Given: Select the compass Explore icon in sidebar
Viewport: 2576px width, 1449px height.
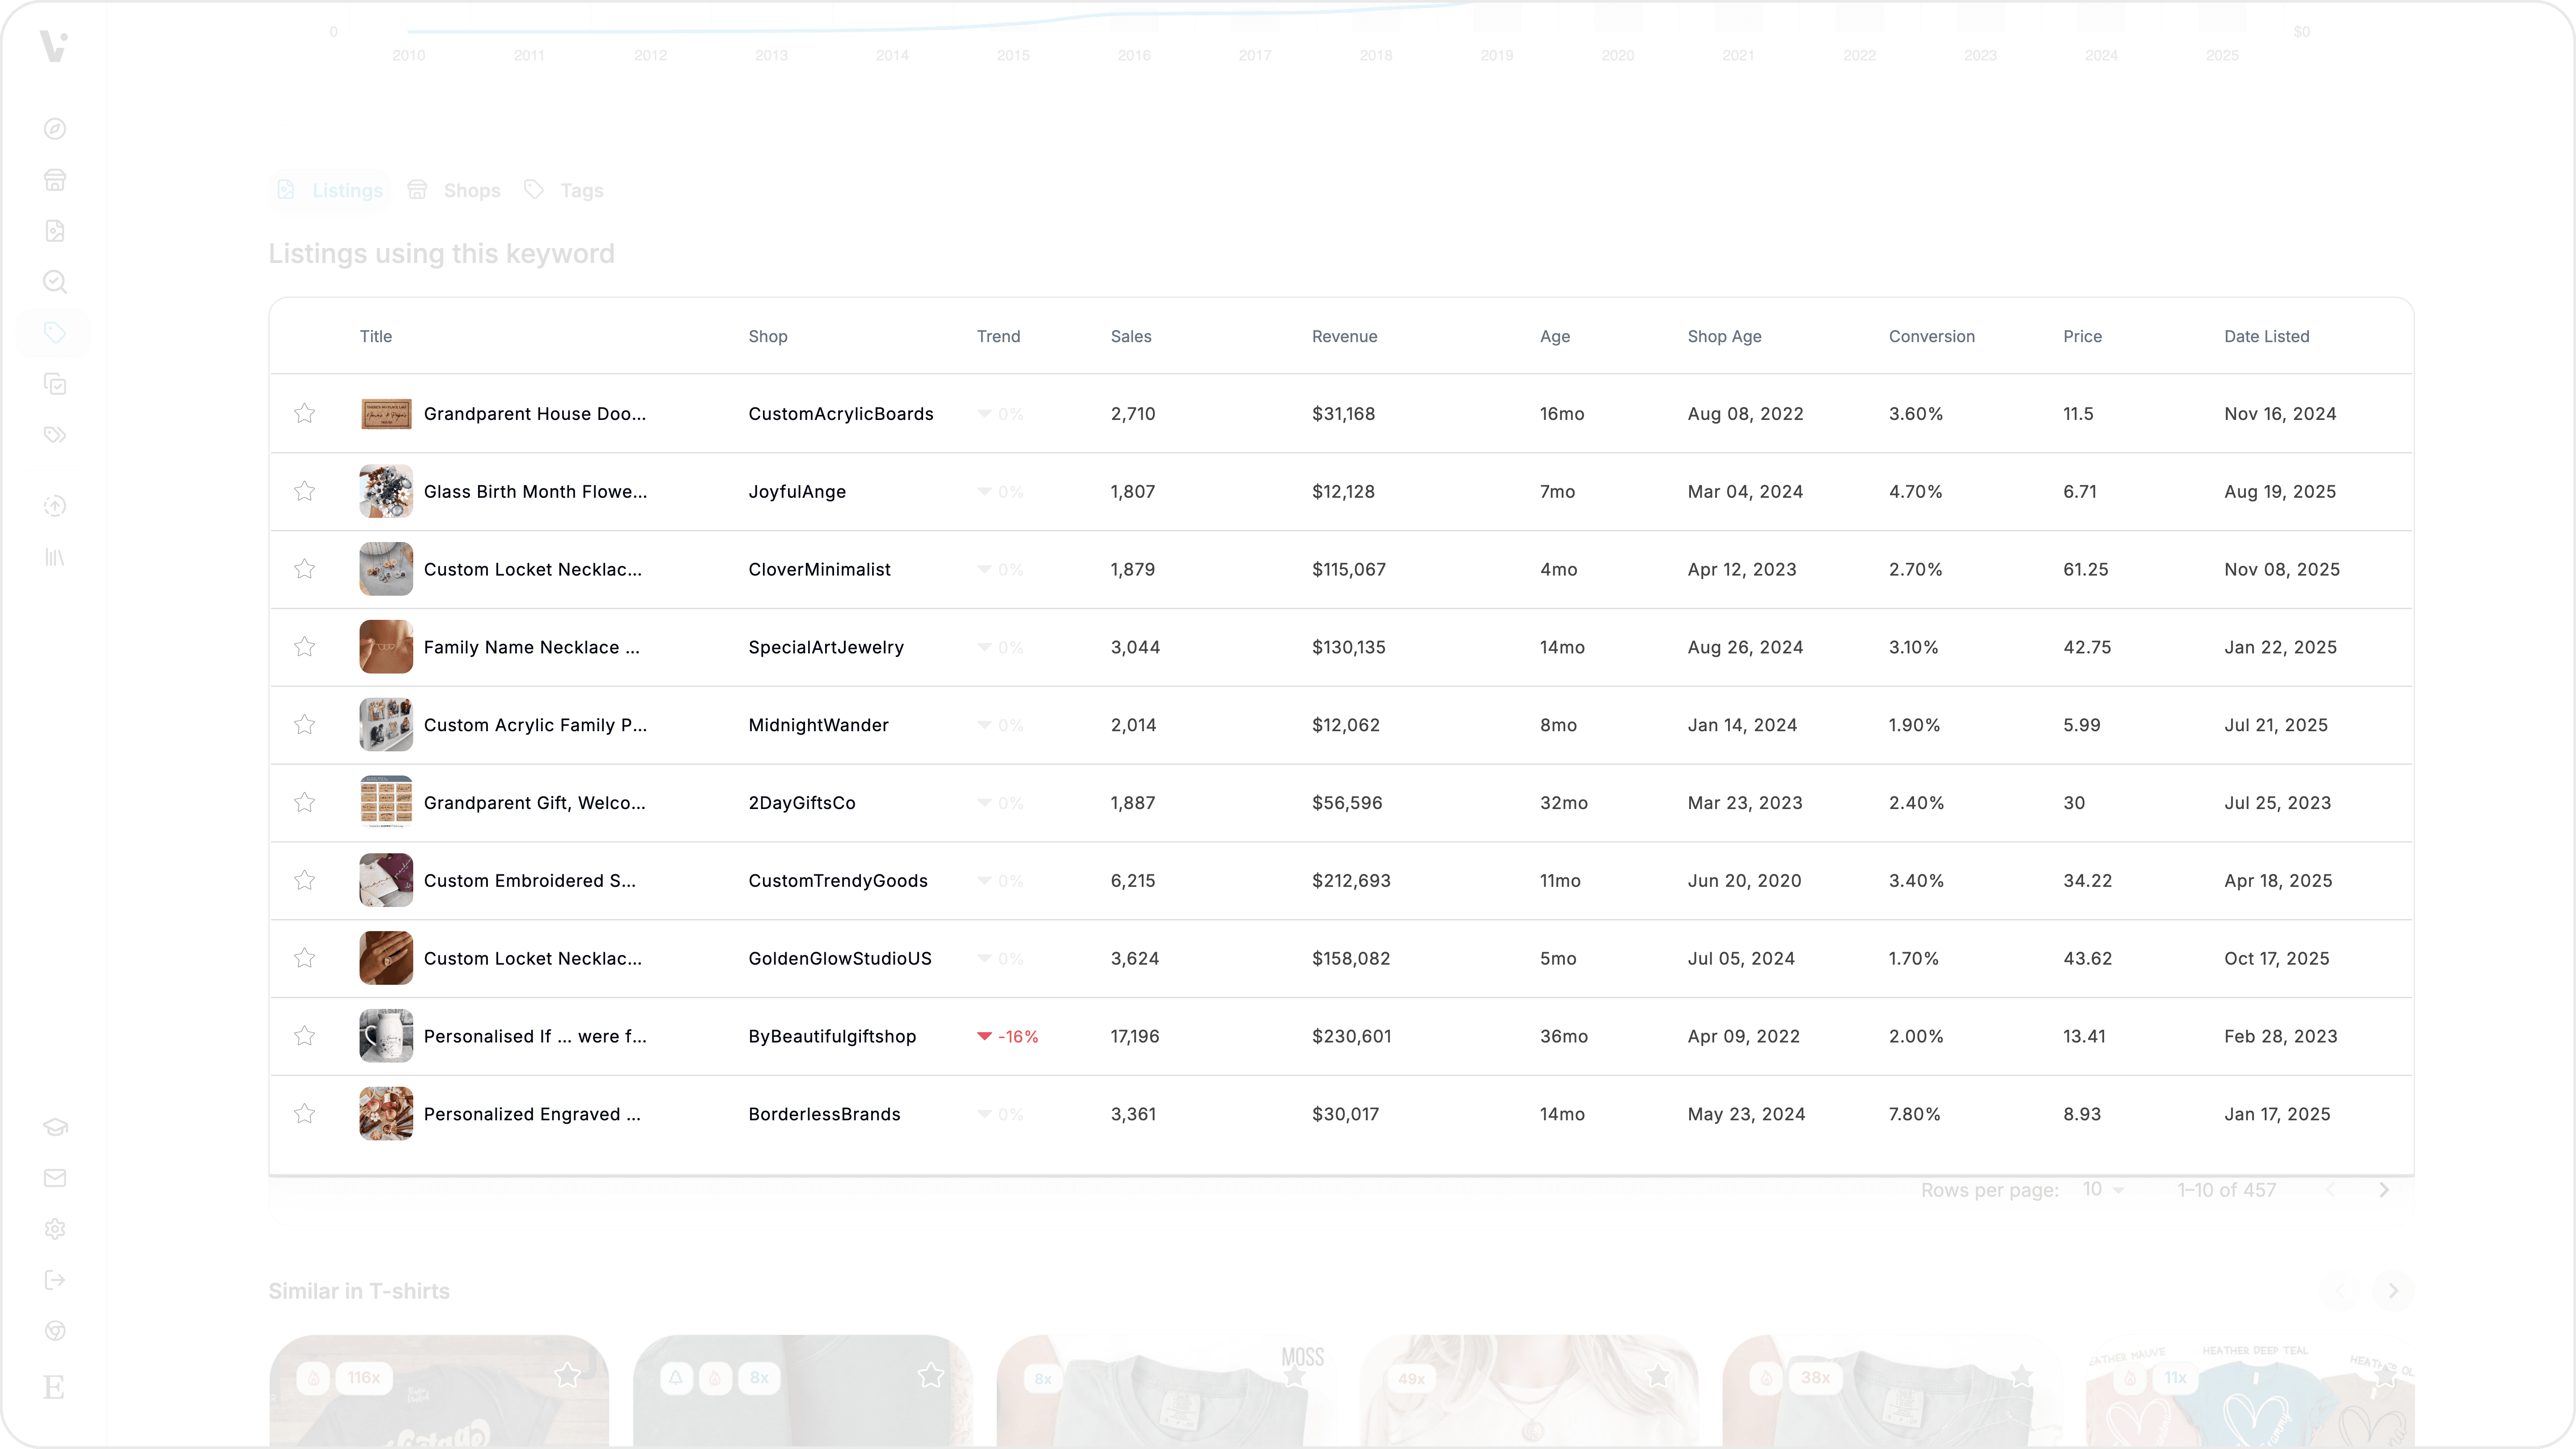Looking at the screenshot, I should tap(55, 128).
